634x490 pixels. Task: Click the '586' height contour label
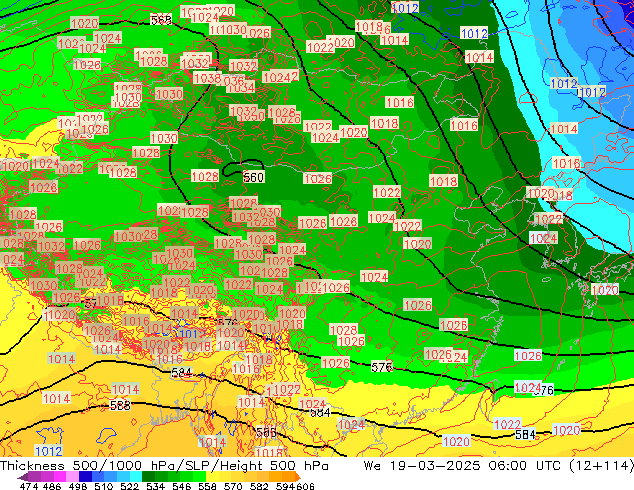266,433
